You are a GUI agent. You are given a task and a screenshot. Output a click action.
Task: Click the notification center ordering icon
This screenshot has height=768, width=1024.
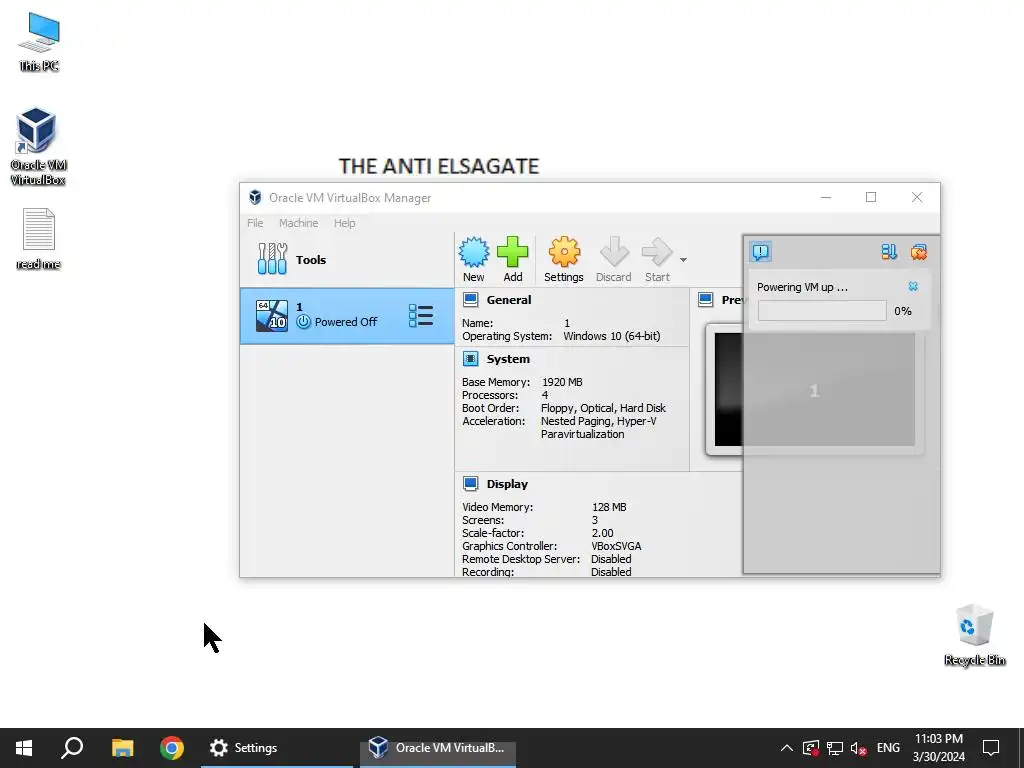[x=889, y=251]
